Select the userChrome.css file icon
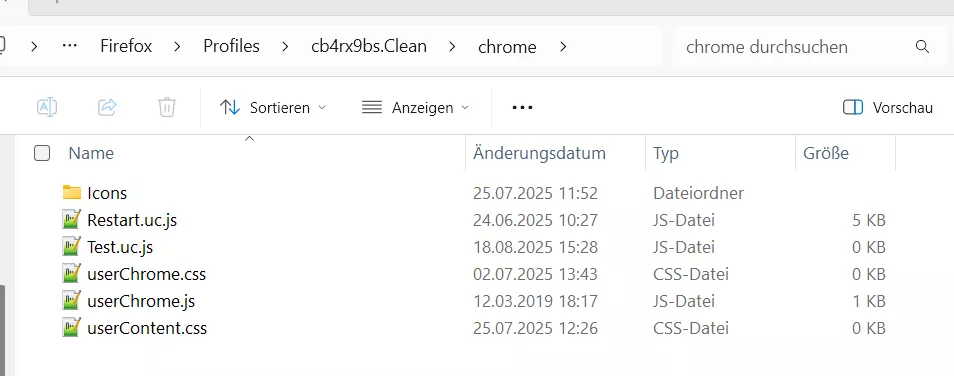The height and width of the screenshot is (376, 954). click(72, 274)
